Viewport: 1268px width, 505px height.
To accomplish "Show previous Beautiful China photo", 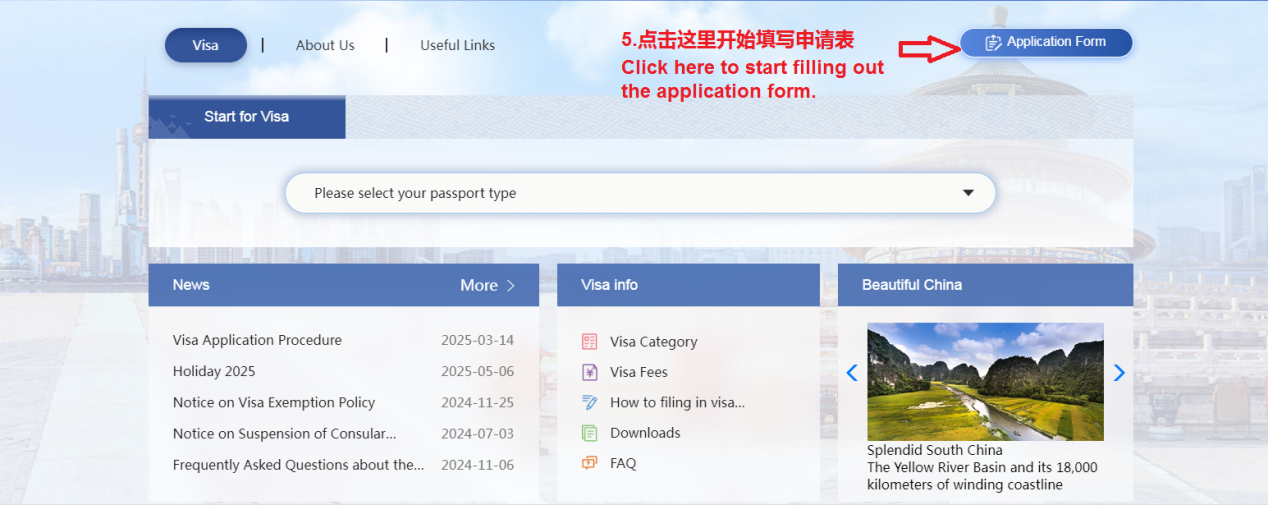I will tap(852, 373).
